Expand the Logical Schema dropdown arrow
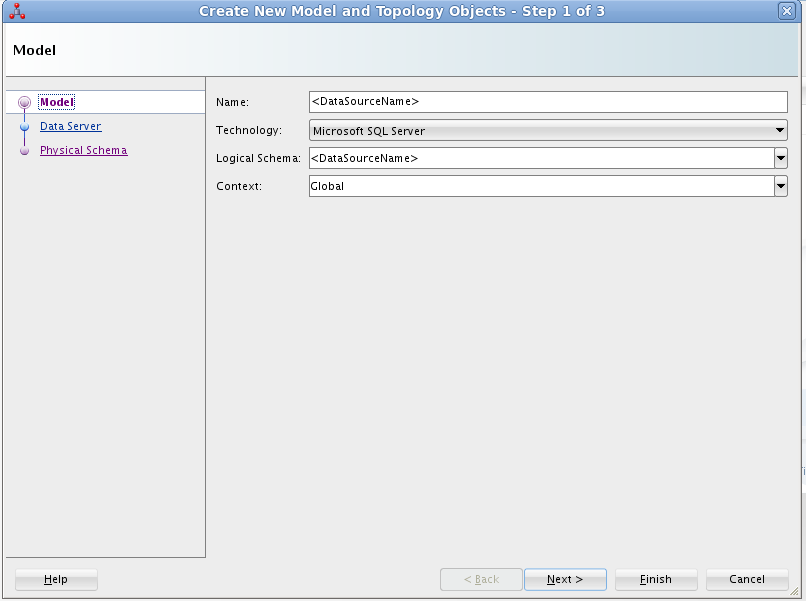This screenshot has width=806, height=601. [x=780, y=158]
